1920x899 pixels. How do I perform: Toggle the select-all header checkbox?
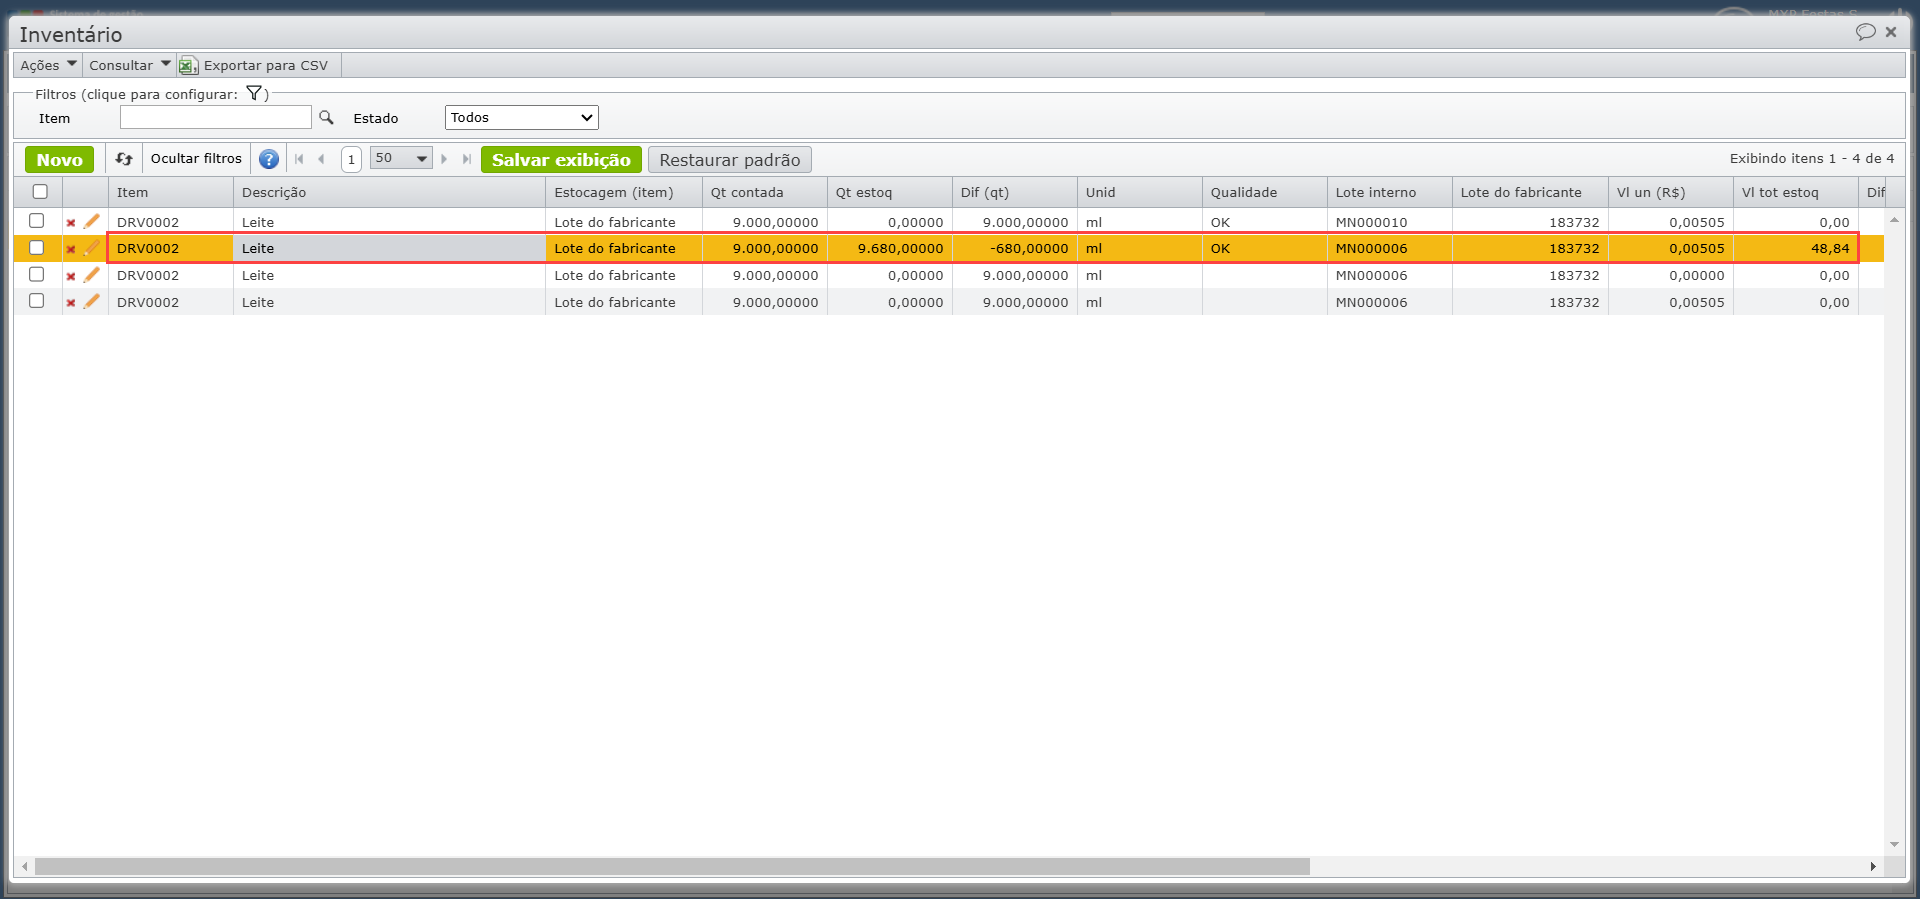[40, 192]
